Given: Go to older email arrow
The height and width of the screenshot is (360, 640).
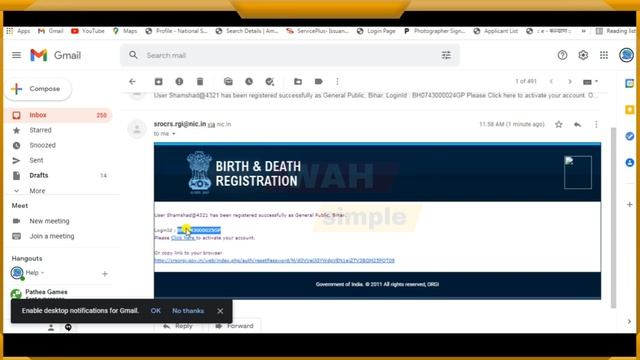Looking at the screenshot, I should pos(570,82).
